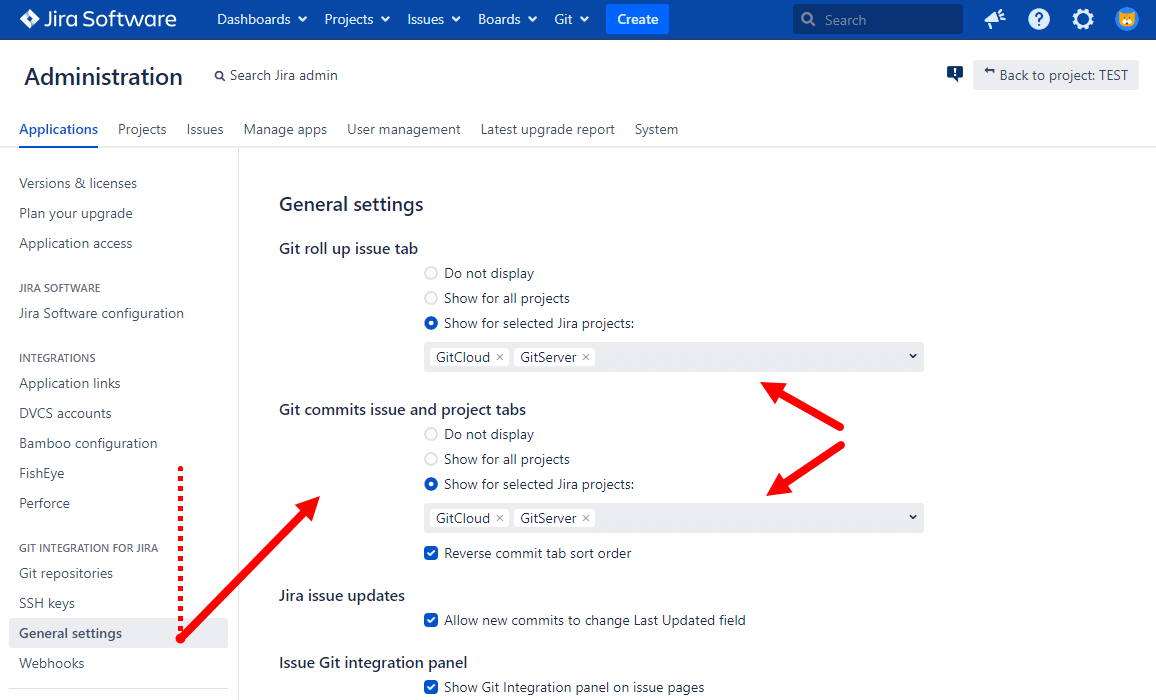Open Application access page
Screen dimensions: 1156x700
pos(76,243)
